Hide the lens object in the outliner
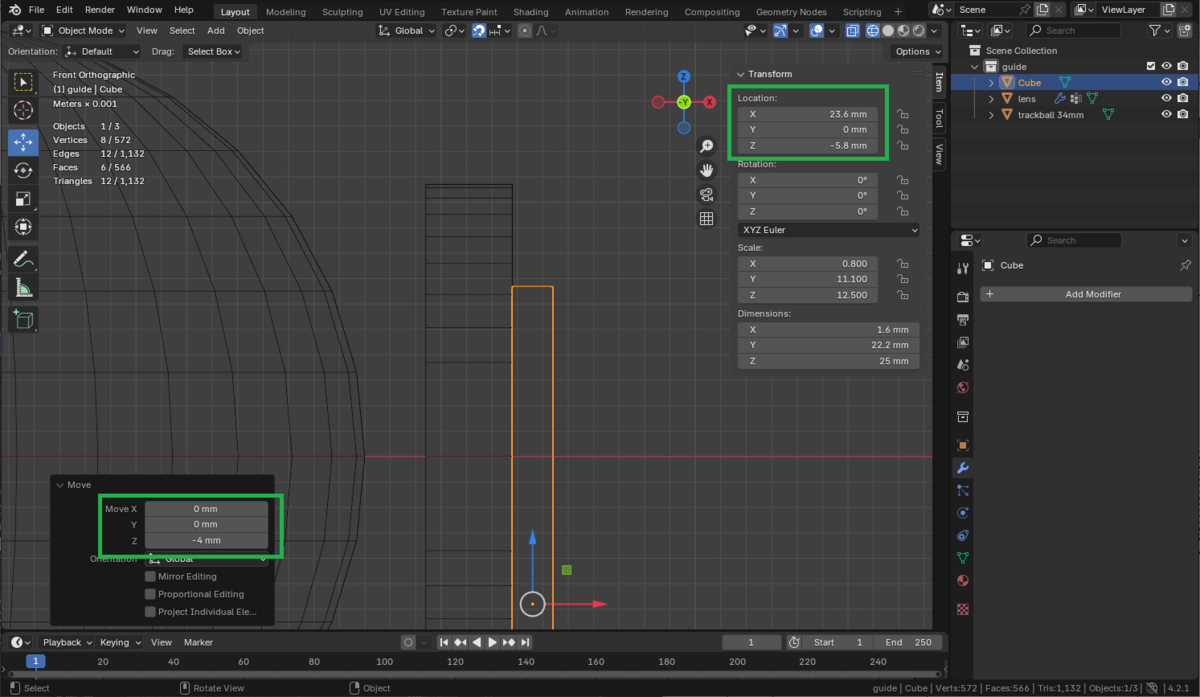This screenshot has width=1200, height=697. coord(1166,99)
